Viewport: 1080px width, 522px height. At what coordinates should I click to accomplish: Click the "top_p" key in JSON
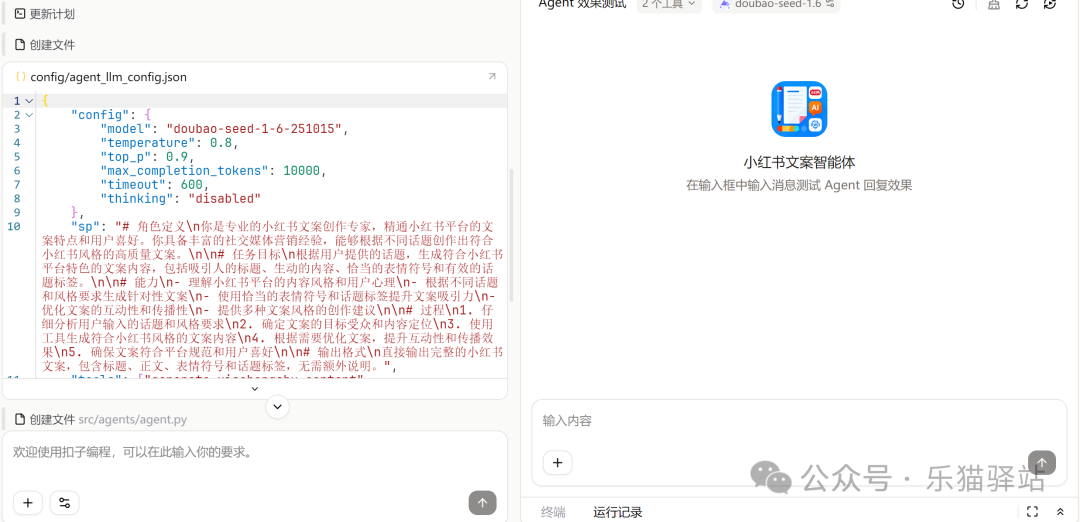click(x=126, y=156)
